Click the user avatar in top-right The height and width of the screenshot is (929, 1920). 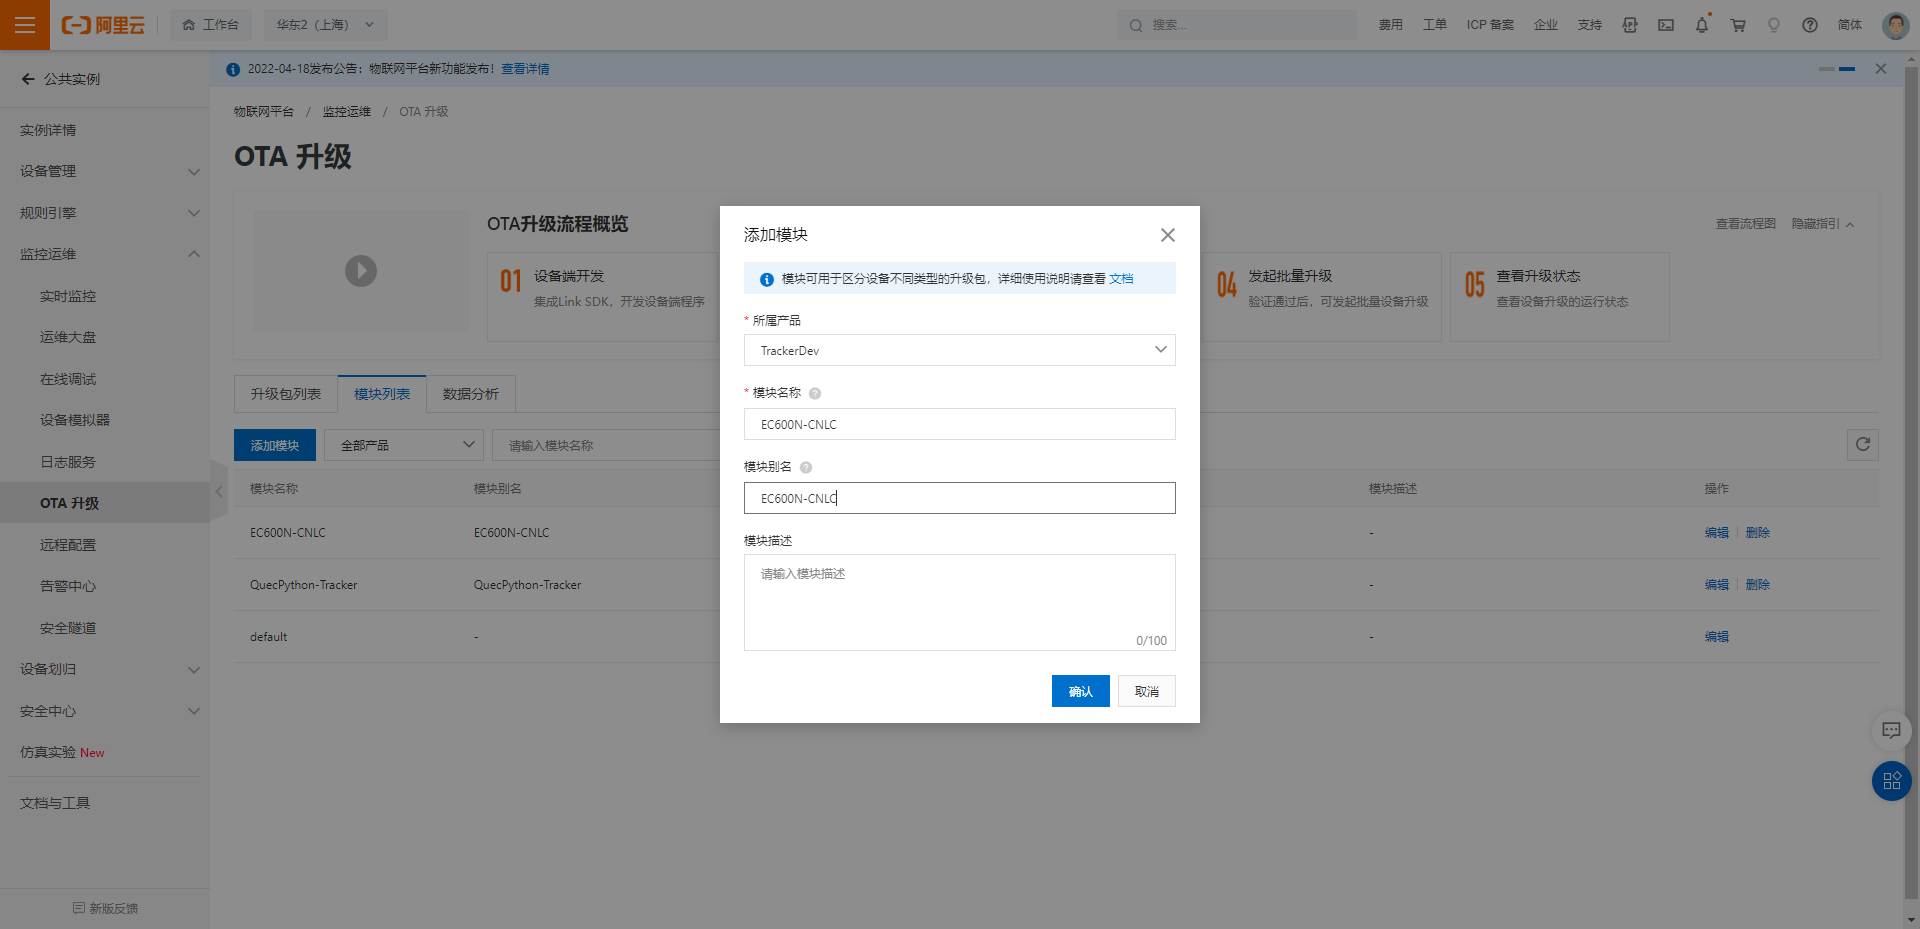click(x=1894, y=25)
